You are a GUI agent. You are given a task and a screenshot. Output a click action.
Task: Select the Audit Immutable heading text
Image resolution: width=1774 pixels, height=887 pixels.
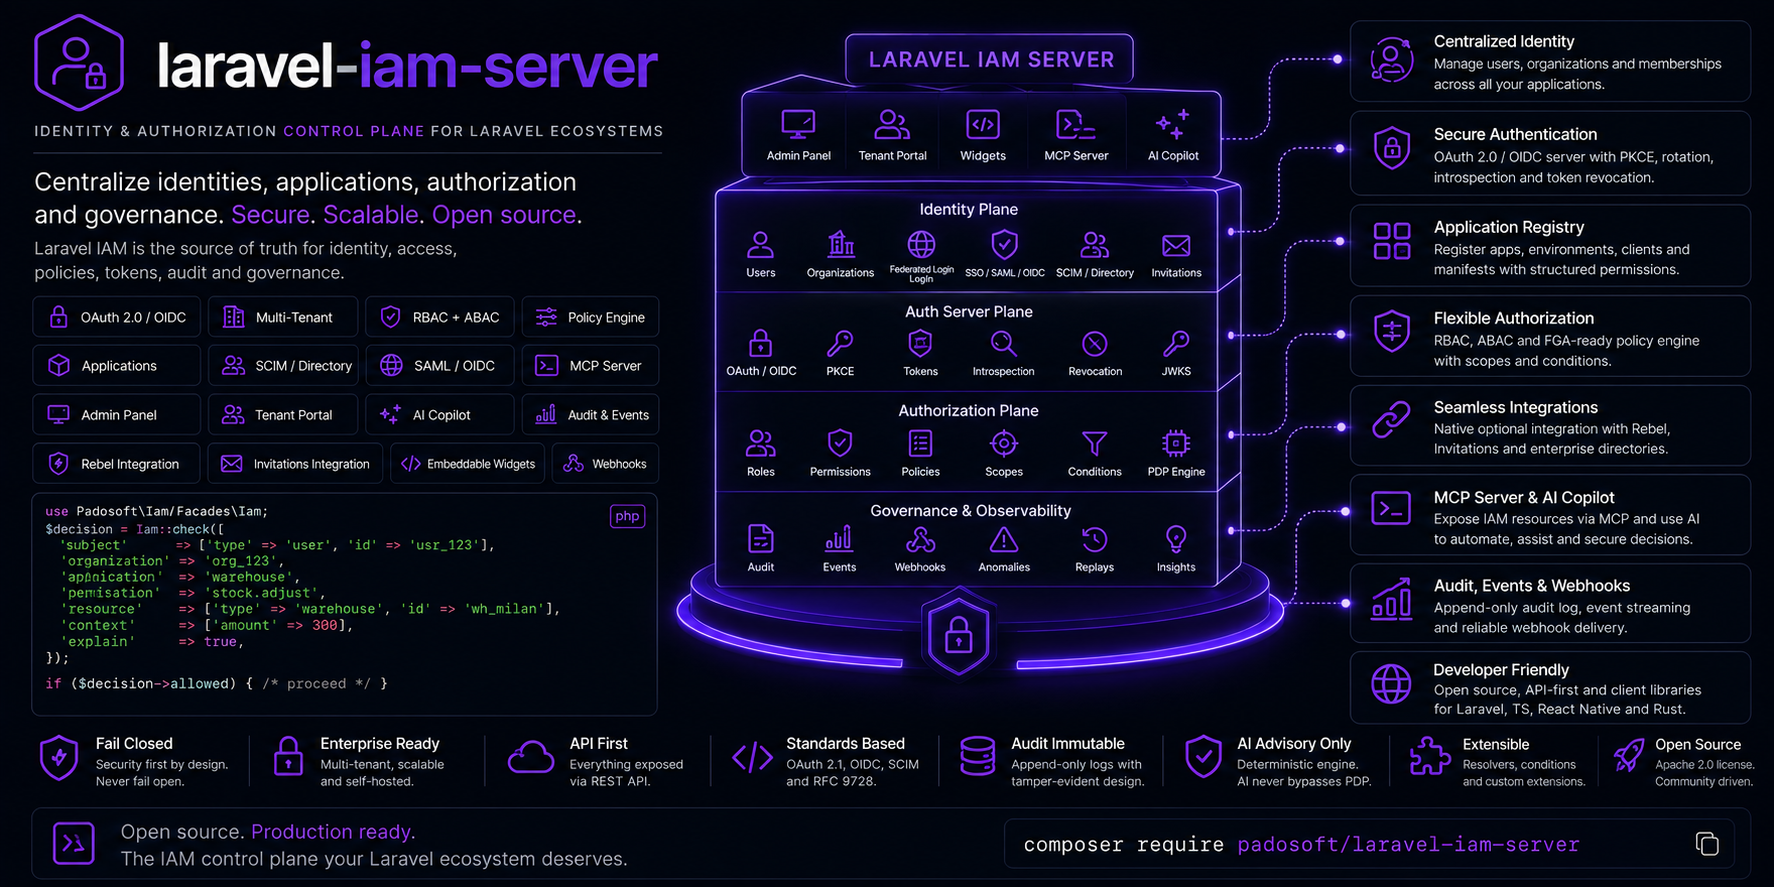1067,743
